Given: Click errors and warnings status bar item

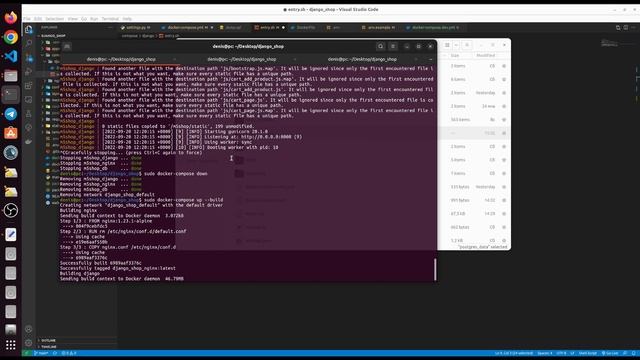Looking at the screenshot, I should pos(69,353).
